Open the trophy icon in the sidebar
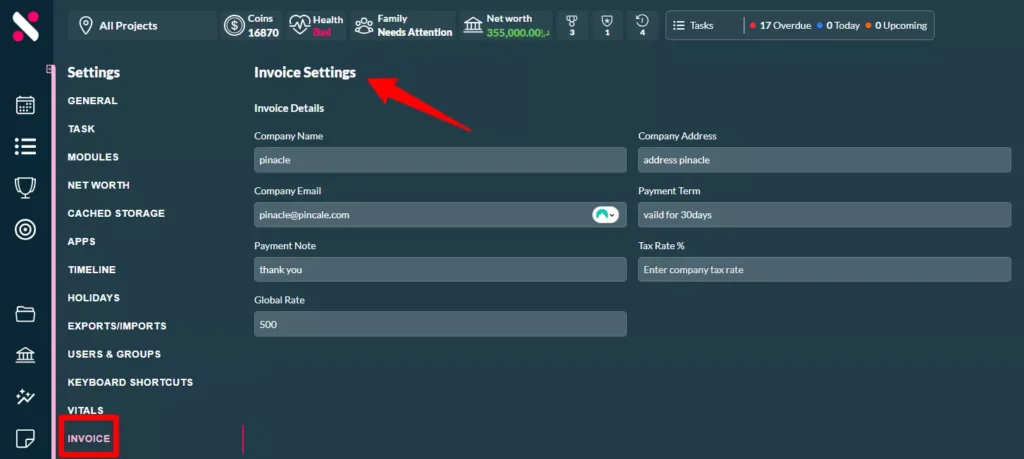Viewport: 1024px width, 459px height. tap(25, 188)
